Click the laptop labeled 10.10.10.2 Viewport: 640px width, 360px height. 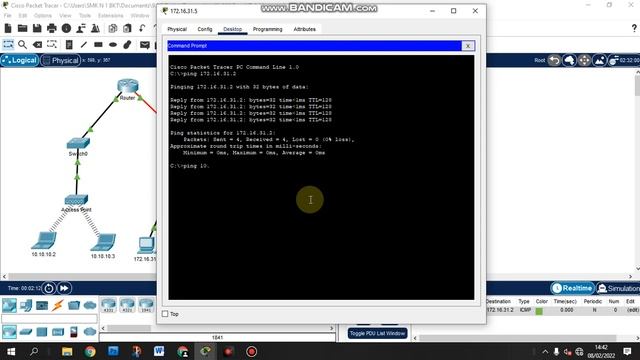(x=44, y=240)
